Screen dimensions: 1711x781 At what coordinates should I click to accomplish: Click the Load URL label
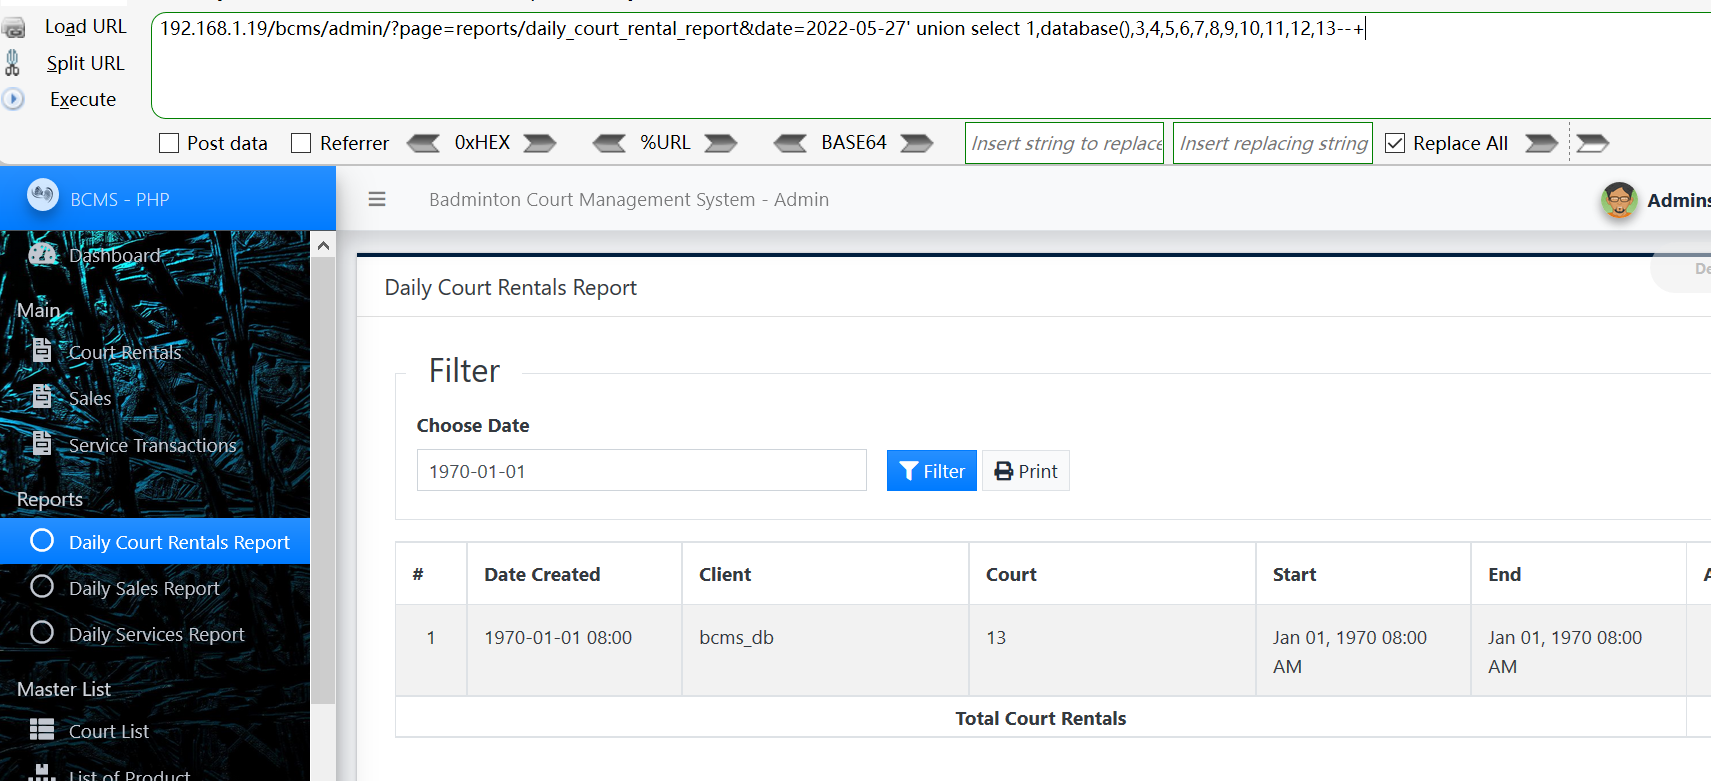coord(86,27)
